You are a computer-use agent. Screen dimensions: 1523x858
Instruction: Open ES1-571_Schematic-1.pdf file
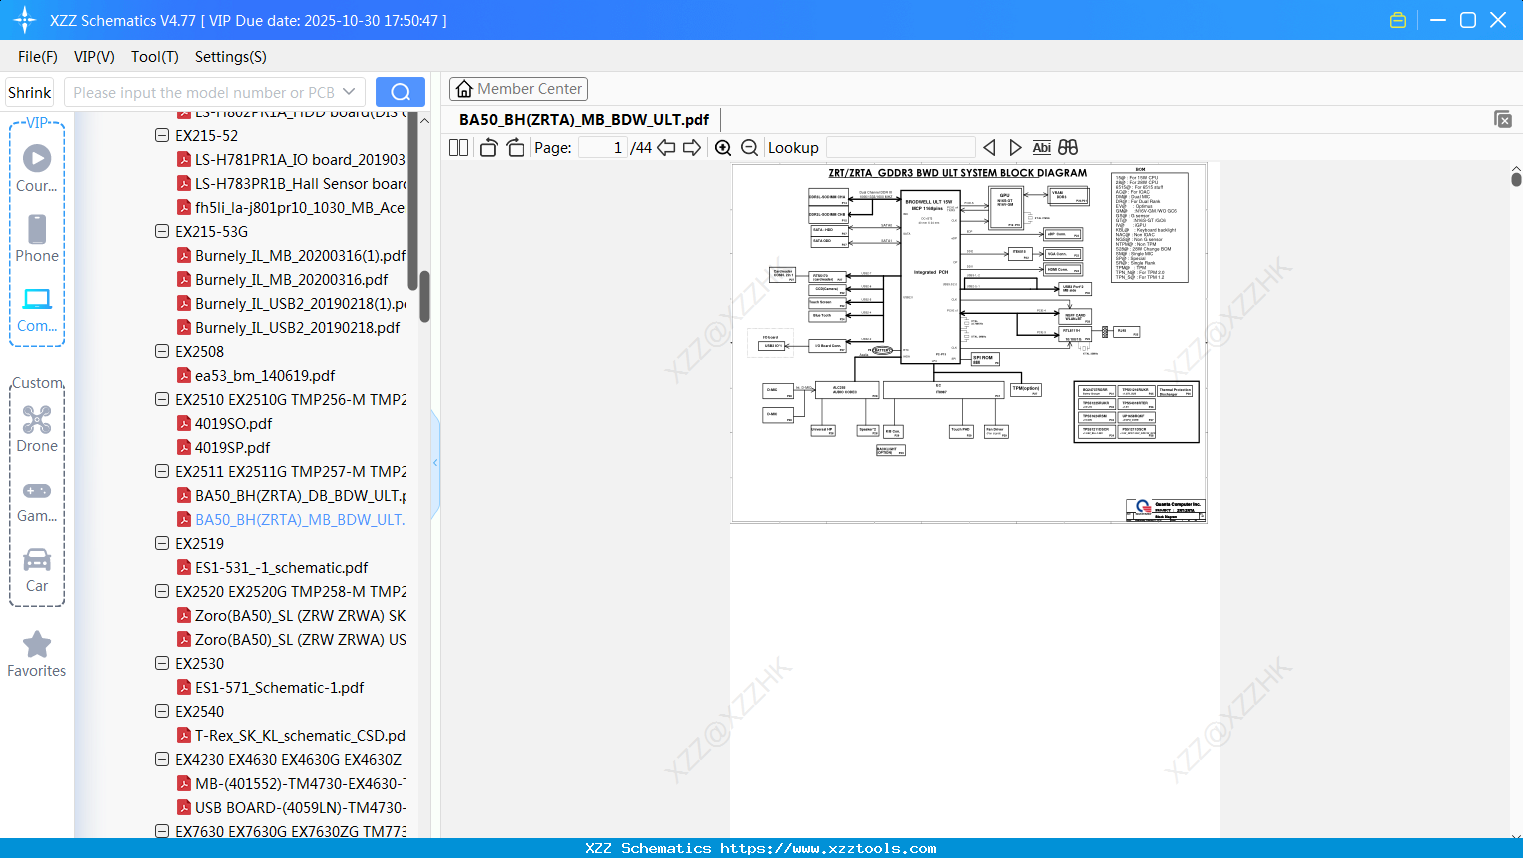(271, 687)
